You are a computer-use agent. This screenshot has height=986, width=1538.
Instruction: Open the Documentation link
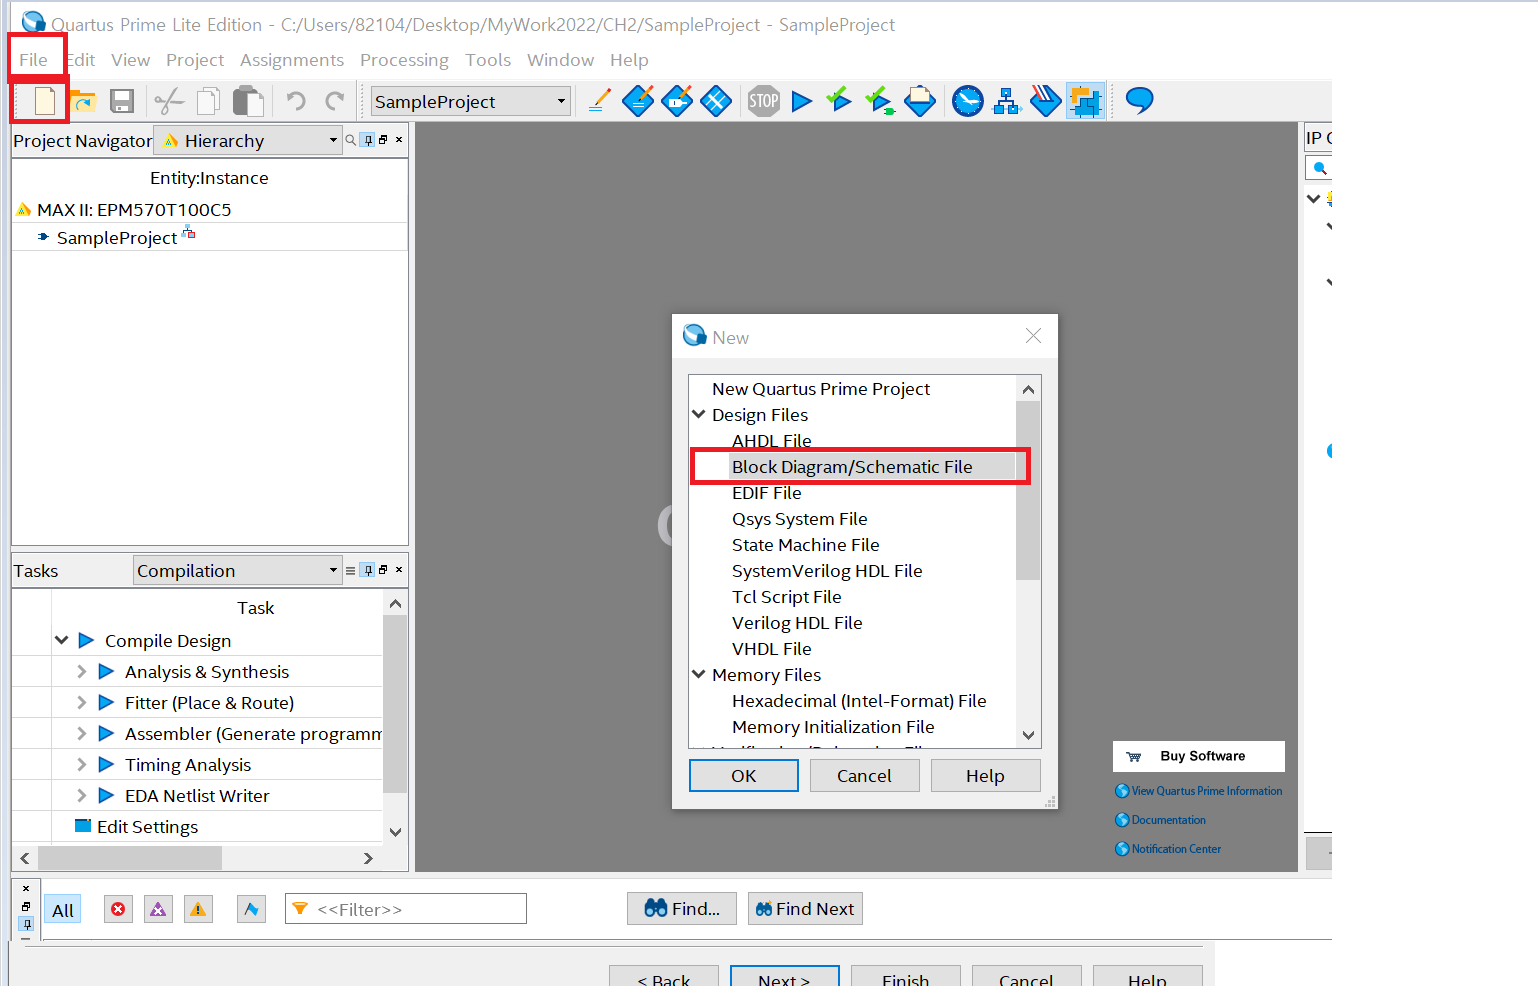1161,820
